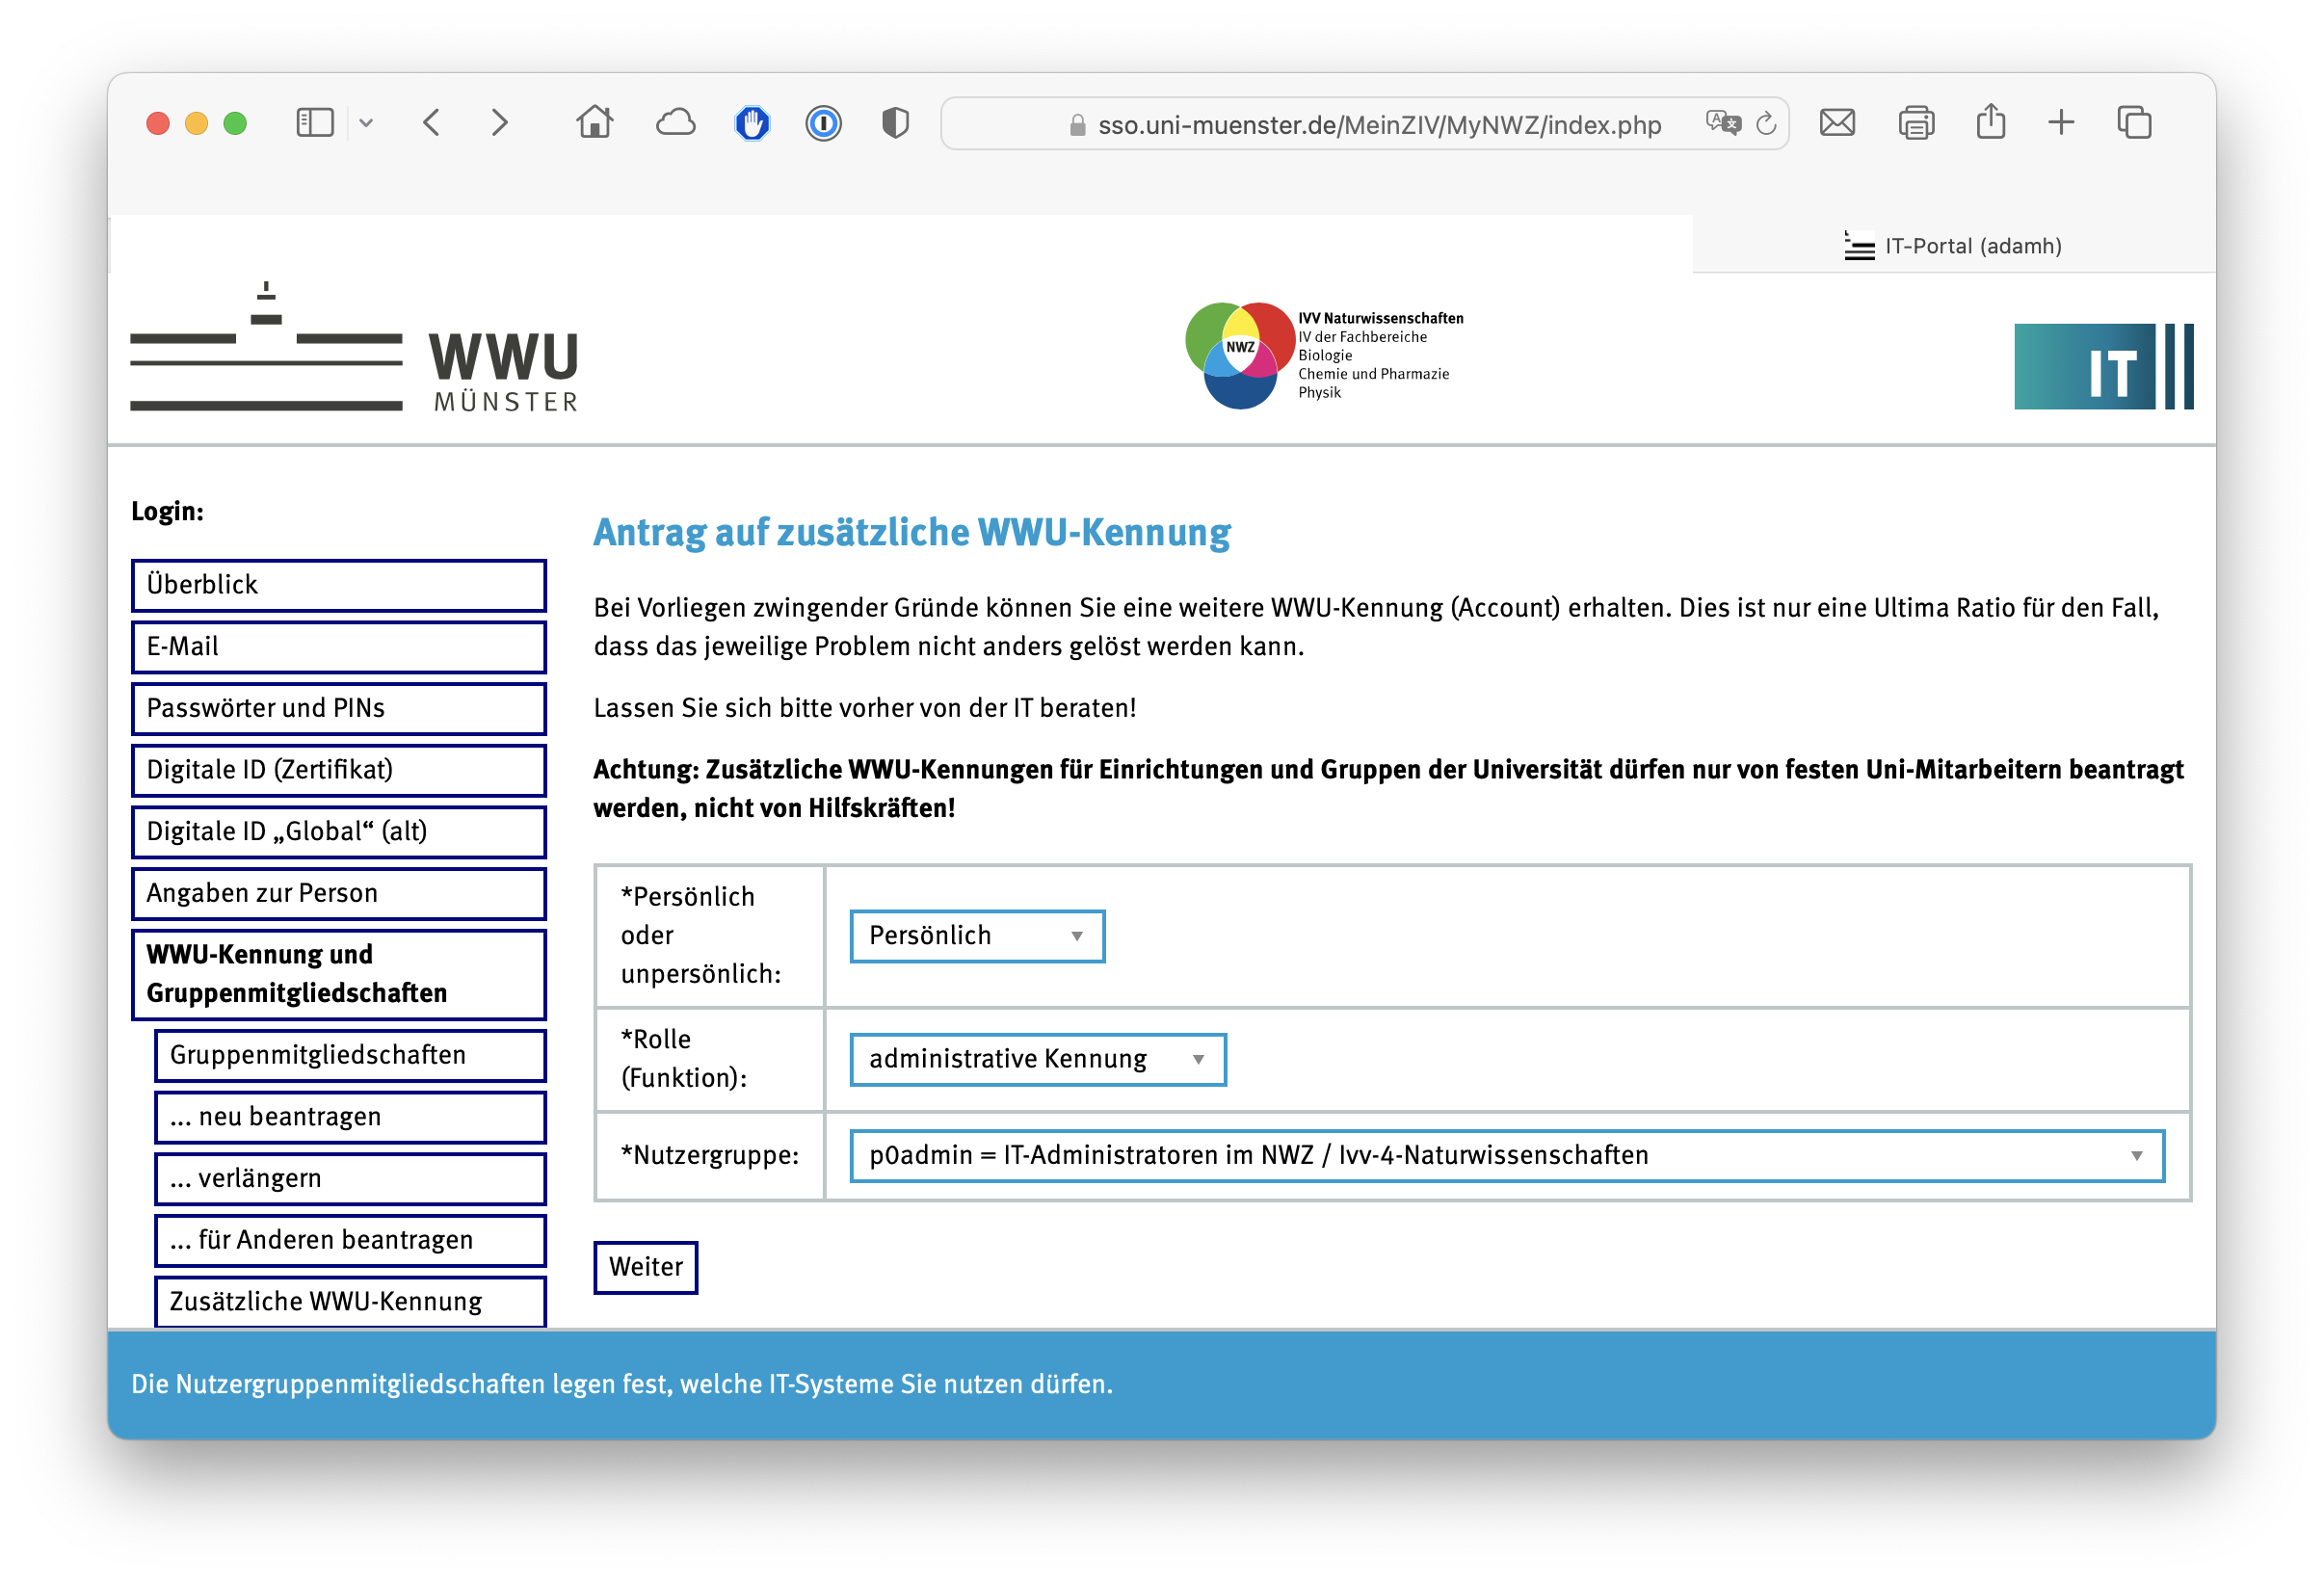2324x1582 pixels.
Task: Click the 'Antrag auf zusätzliche WWU-Kennung' heading
Action: point(911,532)
